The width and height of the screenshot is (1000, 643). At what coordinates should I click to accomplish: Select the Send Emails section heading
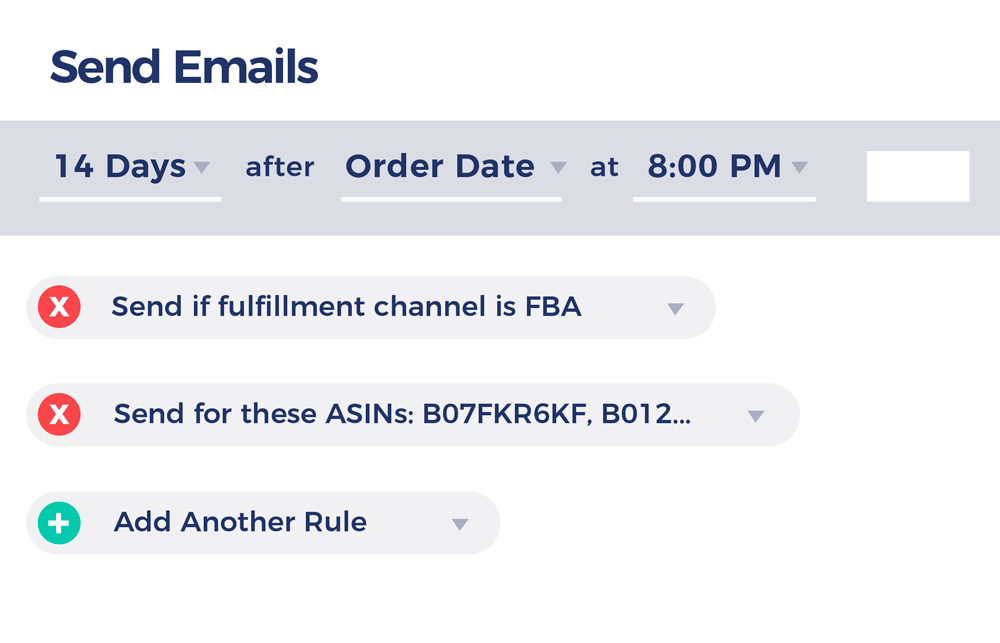[x=185, y=65]
